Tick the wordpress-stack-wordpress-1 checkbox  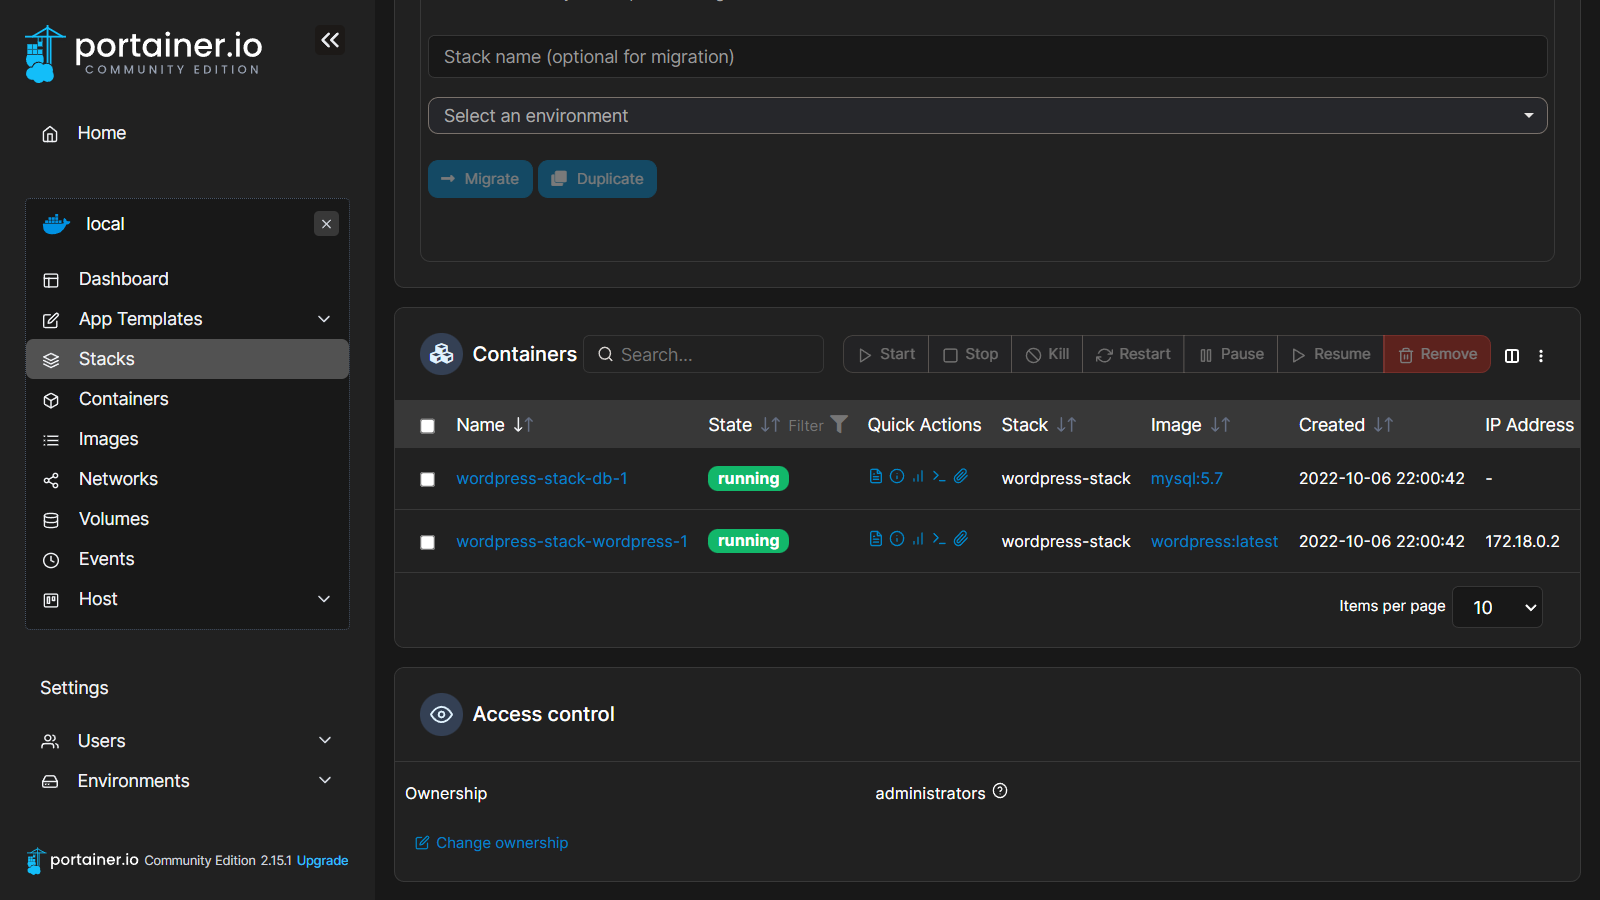click(x=428, y=543)
